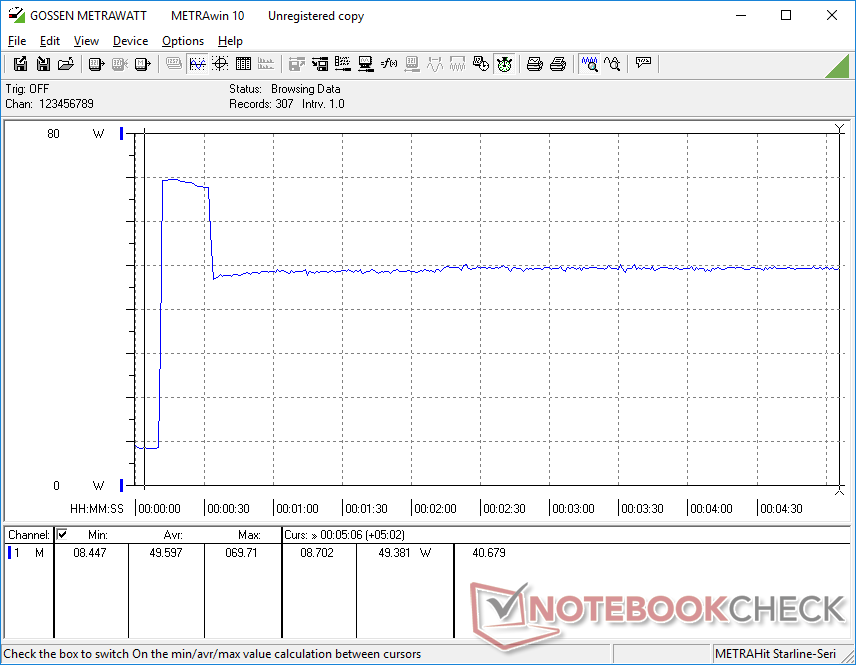This screenshot has height=665, width=856.
Task: Click the grayed sine-wave signal icon
Action: click(x=435, y=64)
